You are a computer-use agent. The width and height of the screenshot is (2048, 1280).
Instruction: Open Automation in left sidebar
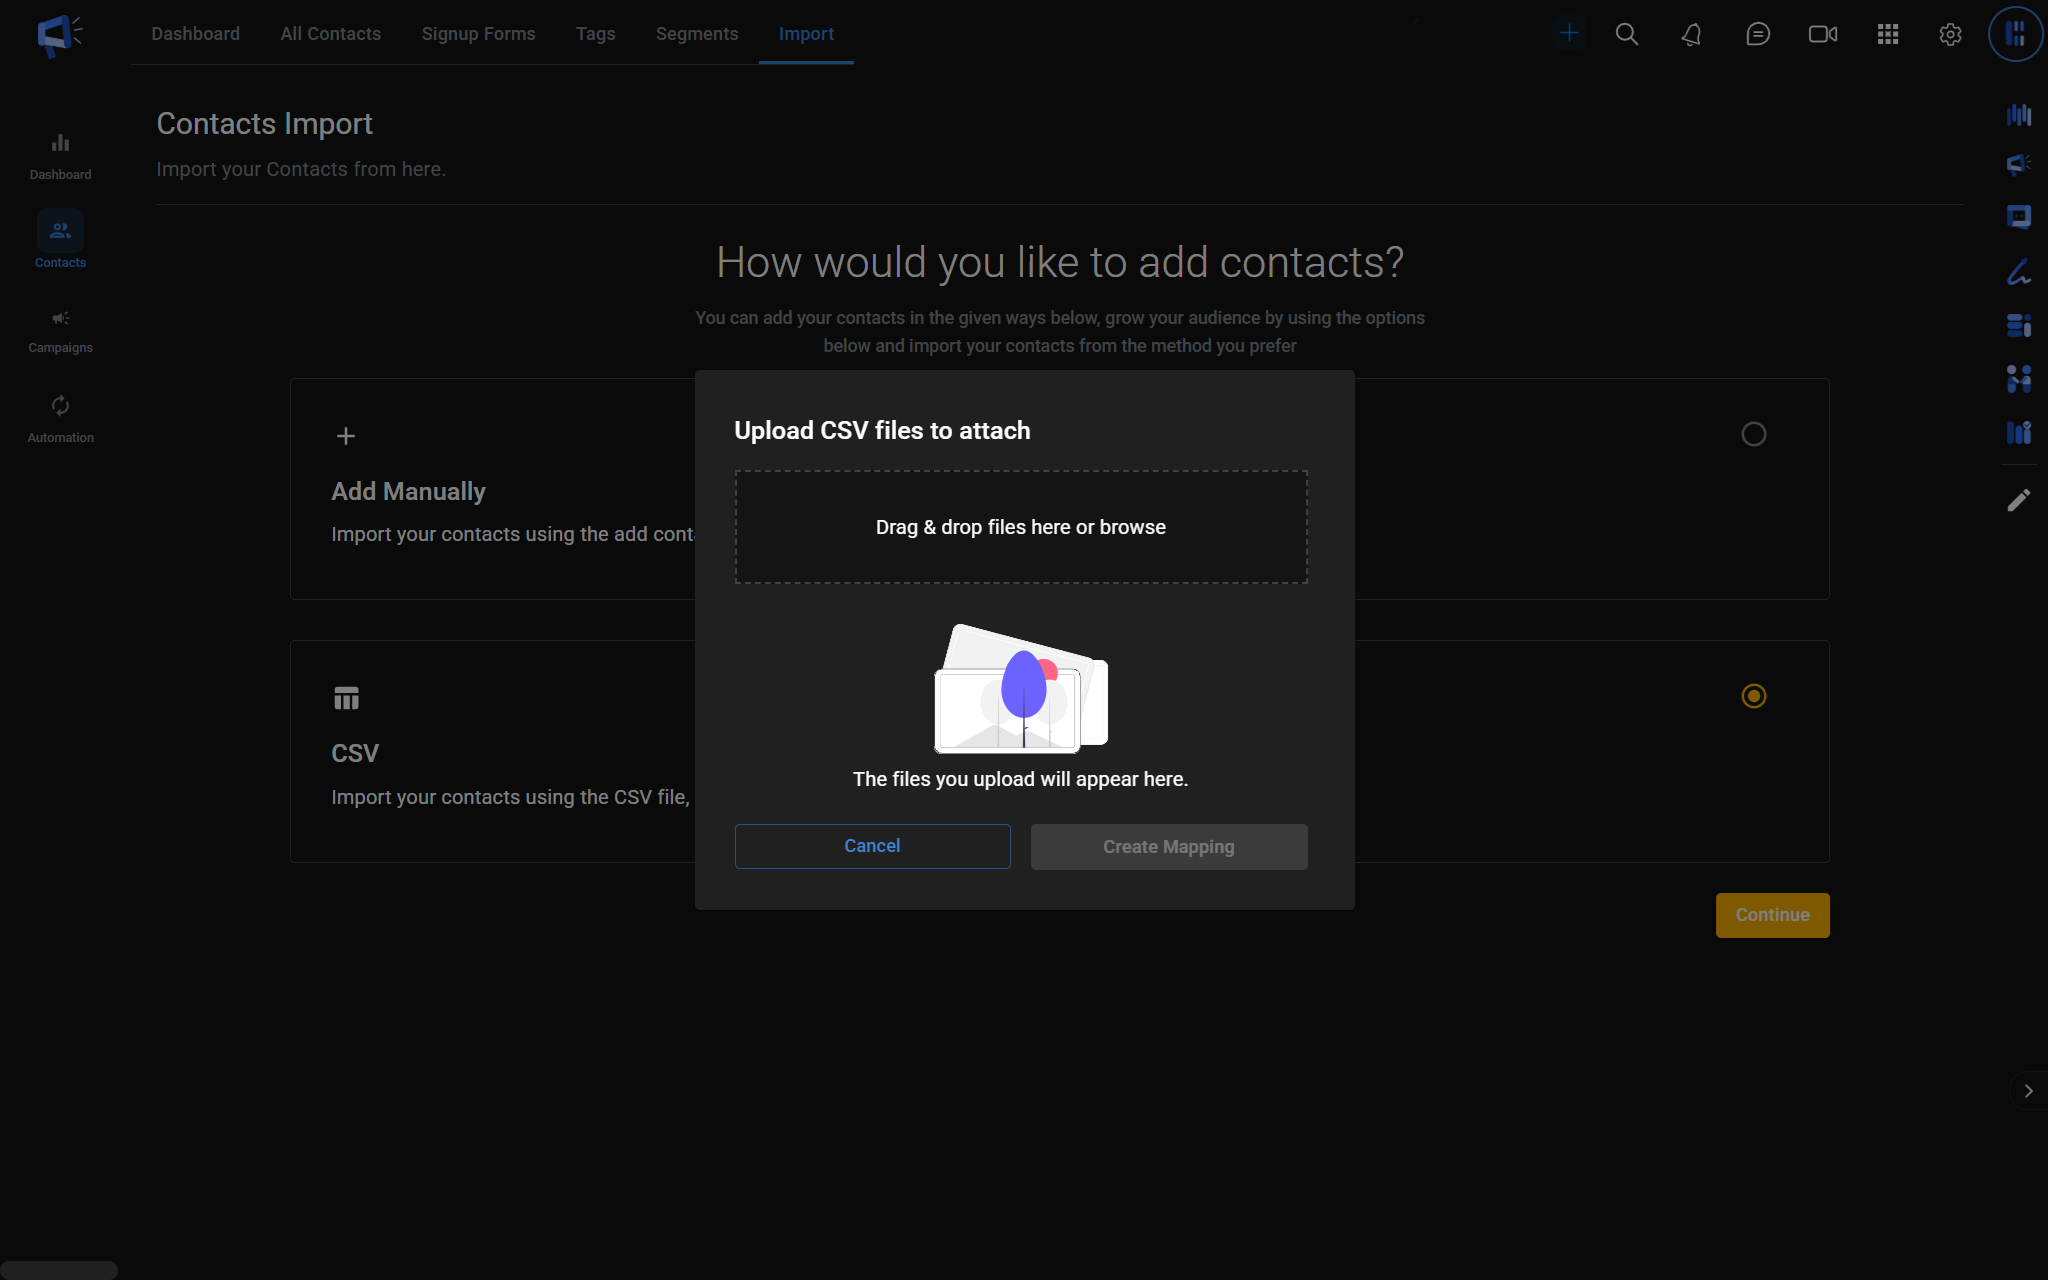[60, 419]
